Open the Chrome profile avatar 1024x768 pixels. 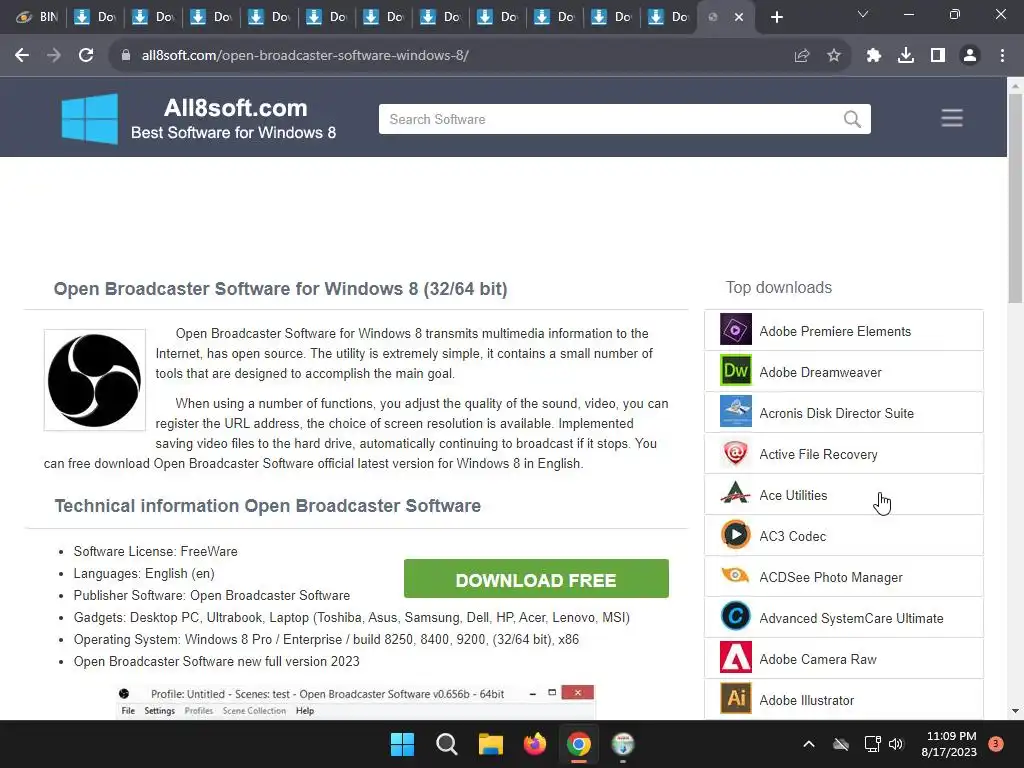tap(970, 56)
